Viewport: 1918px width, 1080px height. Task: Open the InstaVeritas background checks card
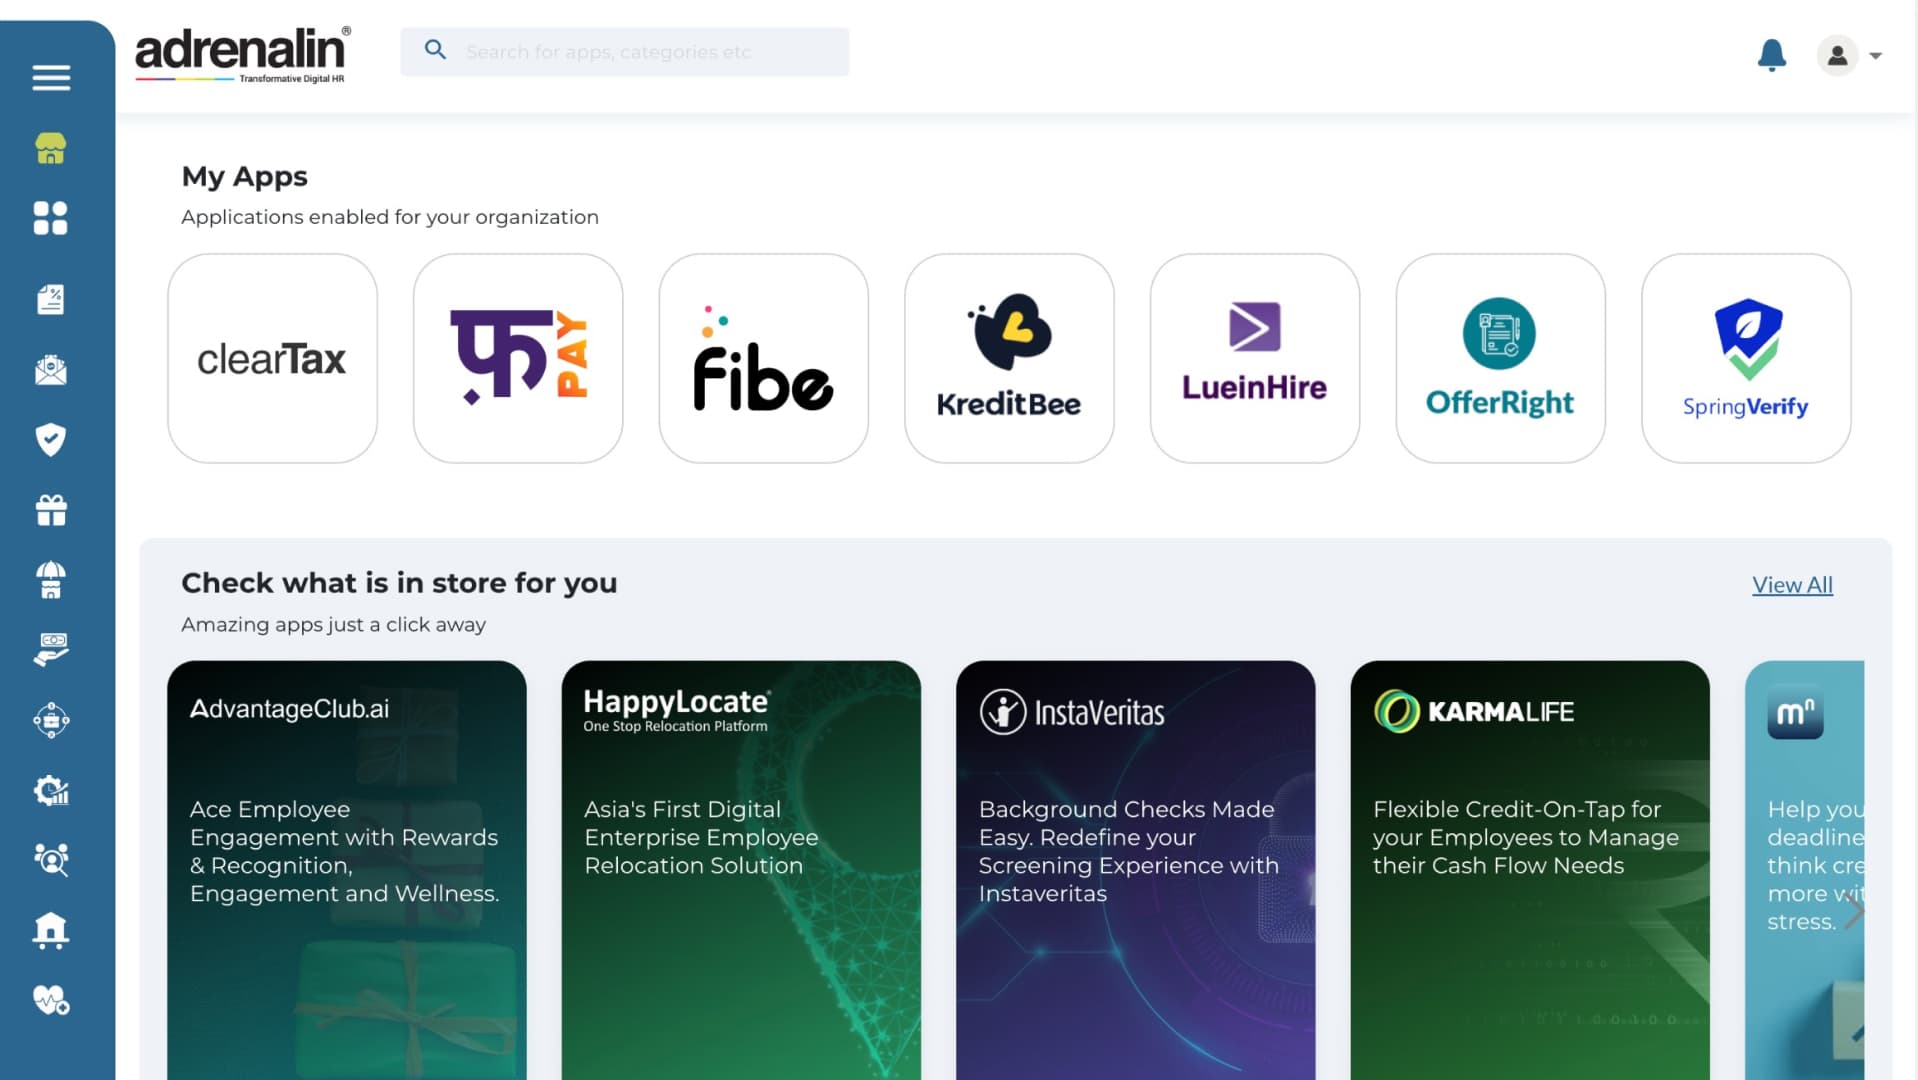click(1135, 870)
